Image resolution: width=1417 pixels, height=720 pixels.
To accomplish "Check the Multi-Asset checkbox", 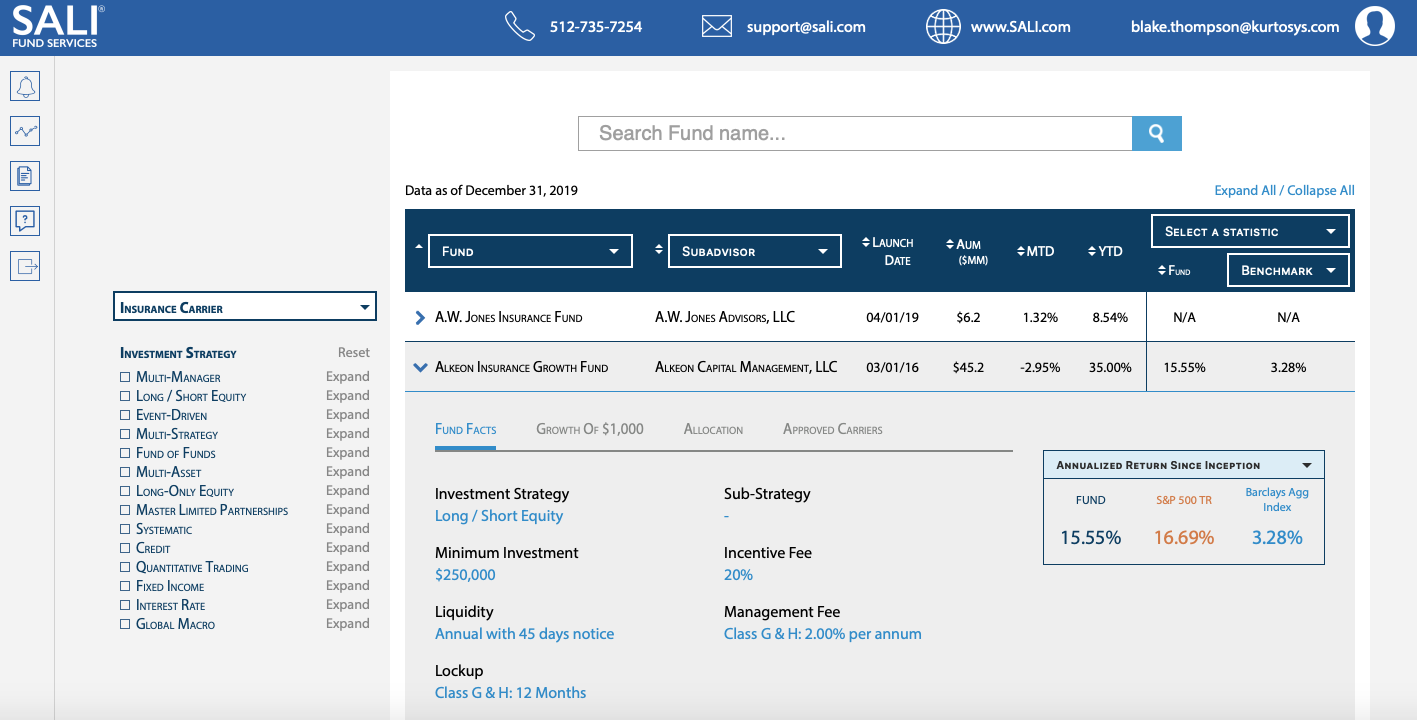I will (x=125, y=472).
